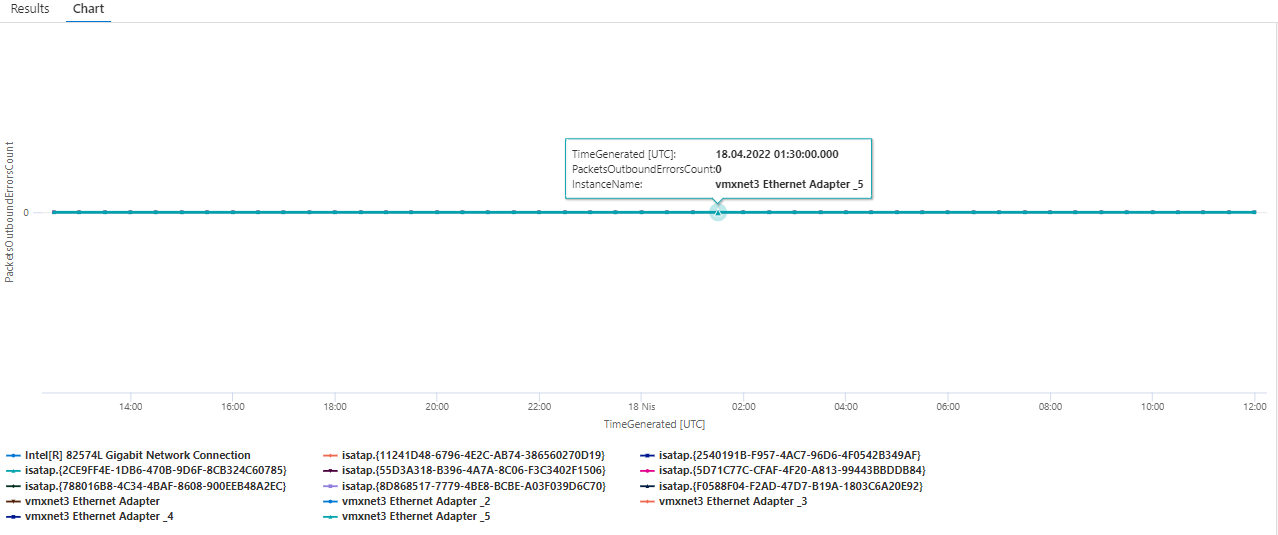Switch to the Results tab
The width and height of the screenshot is (1278, 535).
[x=30, y=9]
